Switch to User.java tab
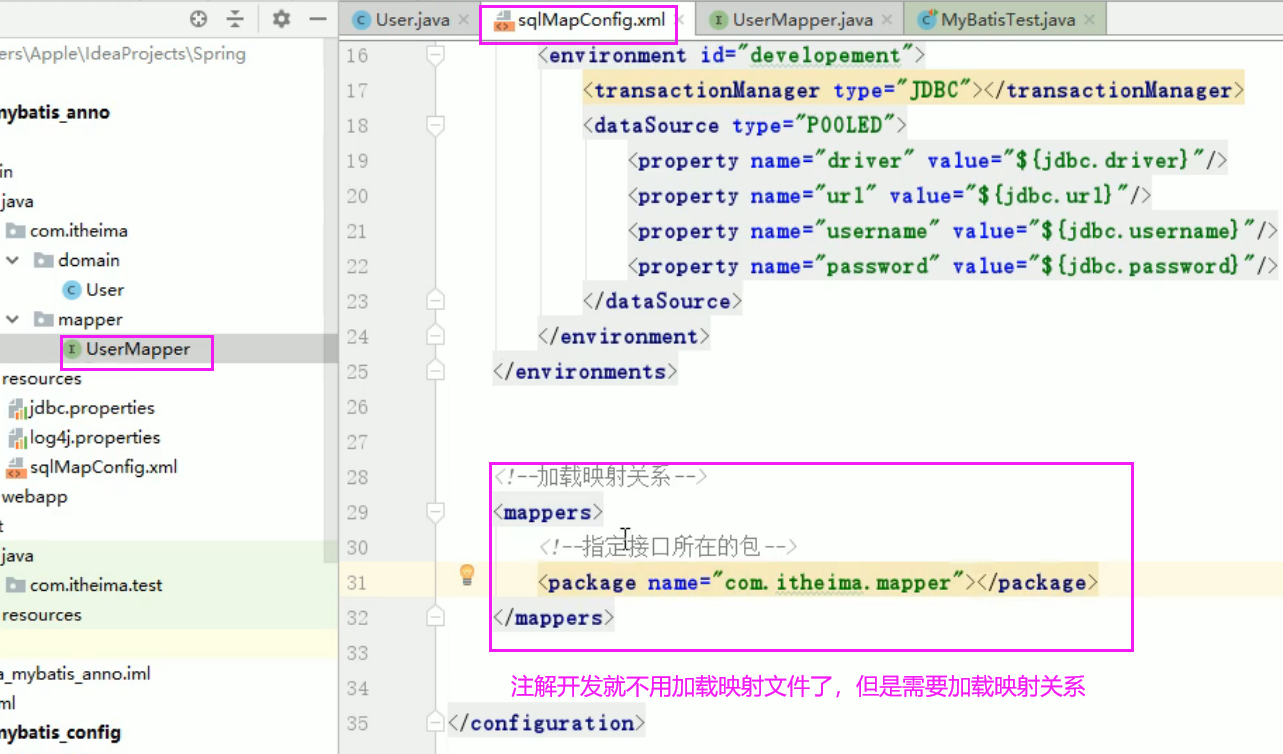Screen dimensions: 1283x754 pos(413,19)
